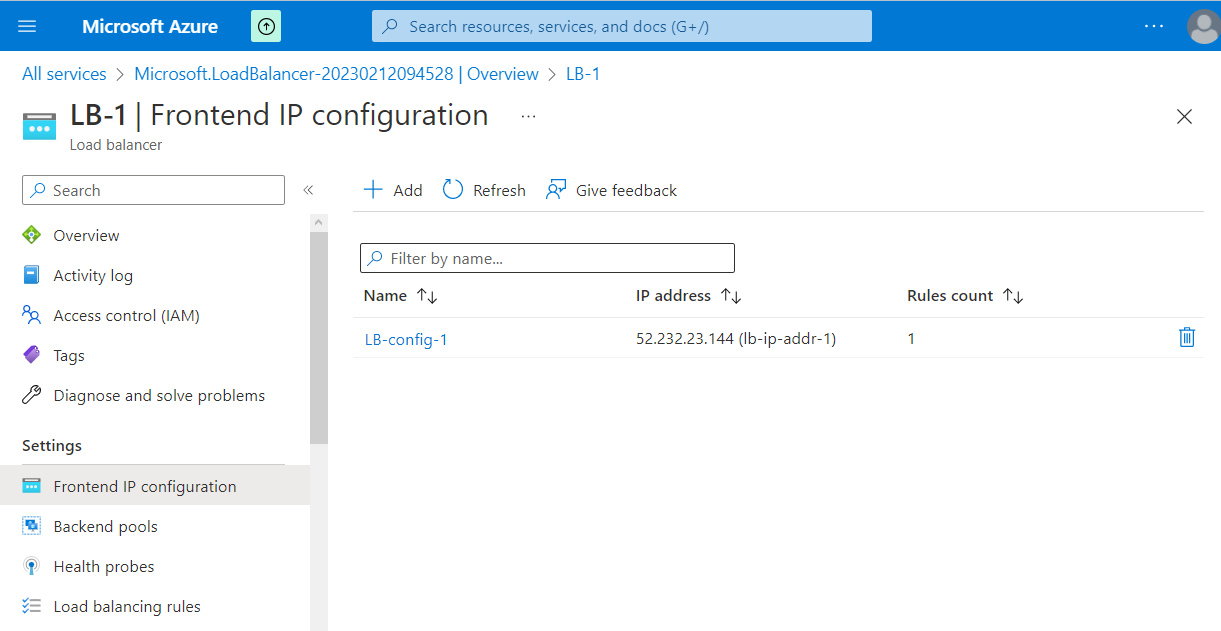
Task: Click the LB-1 breadcrumb link
Action: point(583,74)
